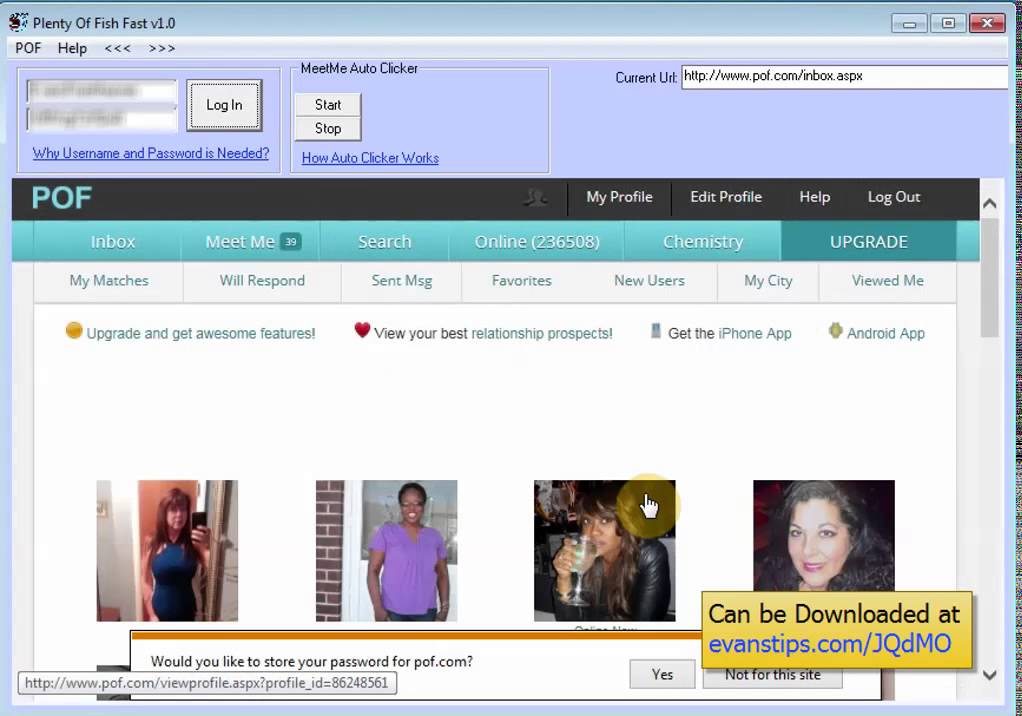Open 'Why Username and Password is Needed?' link
The image size is (1022, 716).
point(151,153)
